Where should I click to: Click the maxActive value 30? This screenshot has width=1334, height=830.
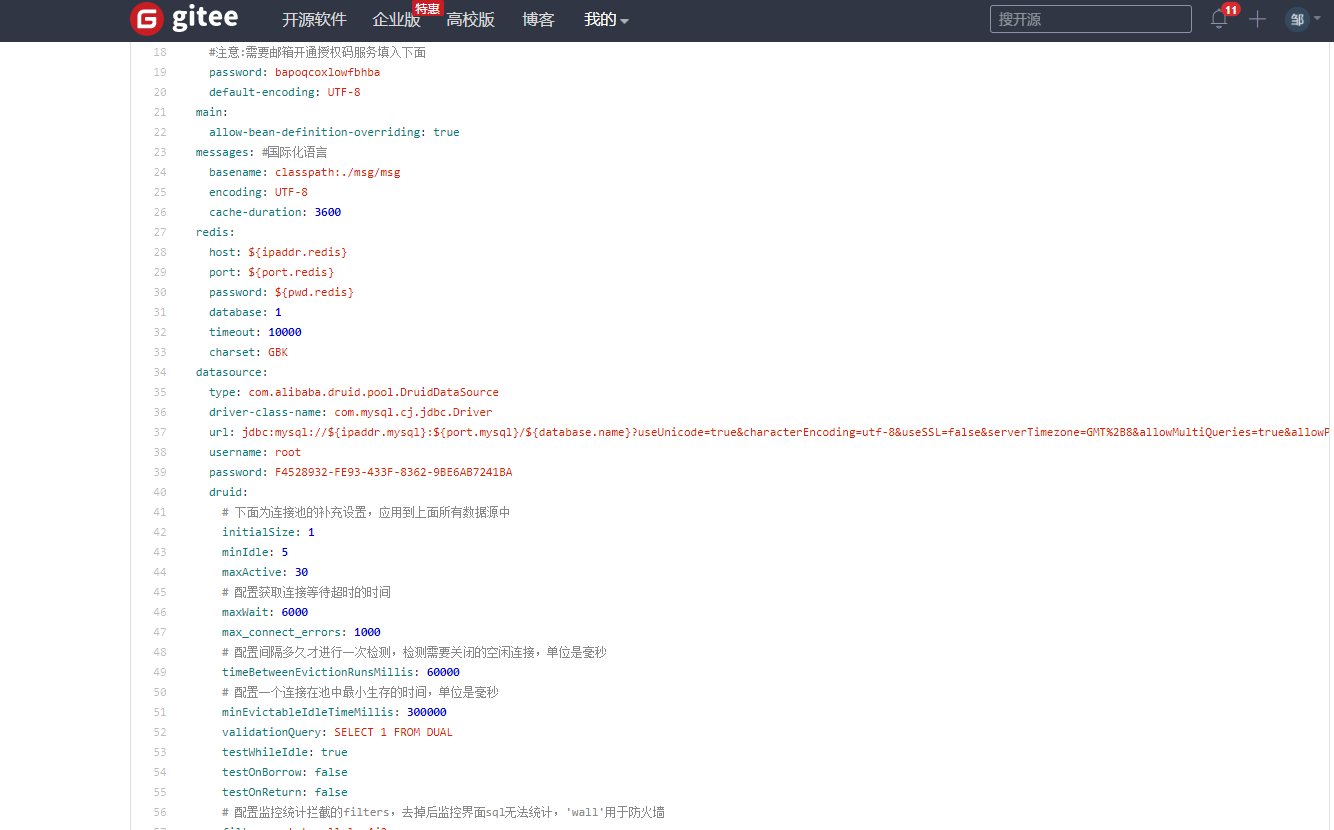tap(301, 572)
